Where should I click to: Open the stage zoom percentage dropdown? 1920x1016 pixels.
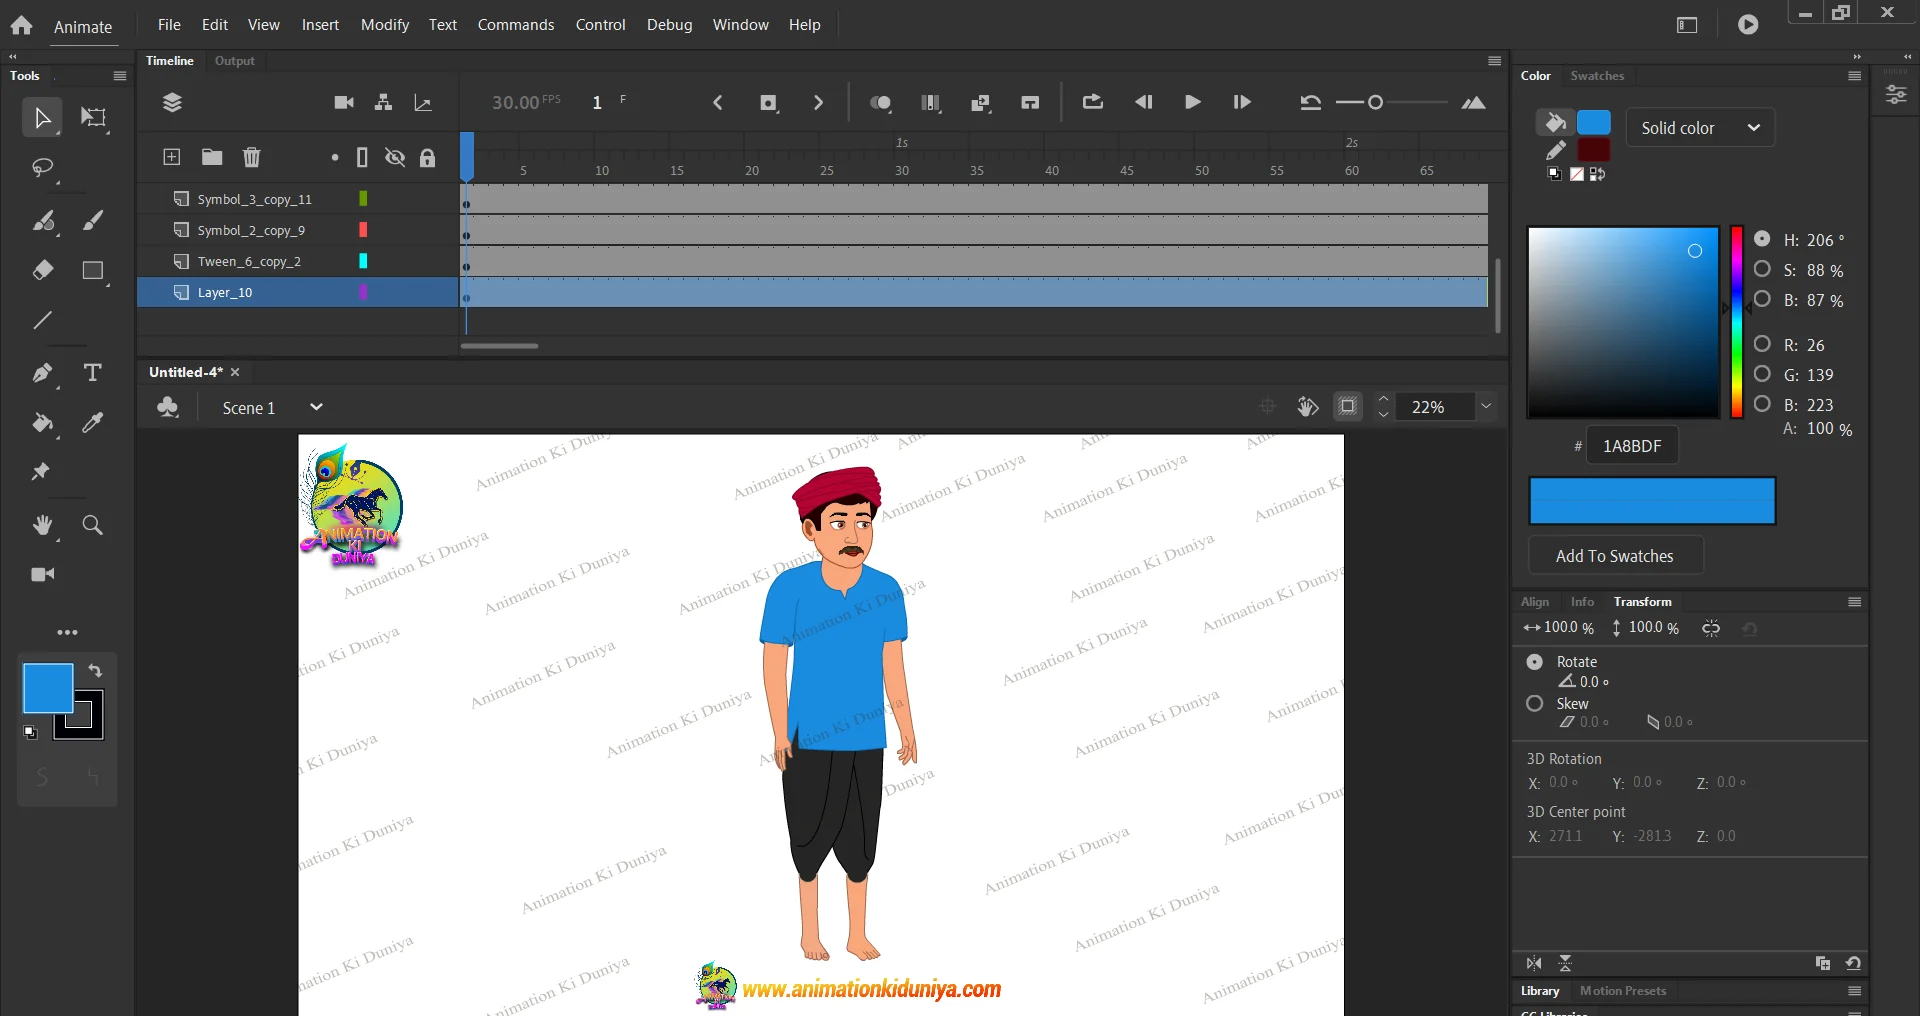[1486, 407]
